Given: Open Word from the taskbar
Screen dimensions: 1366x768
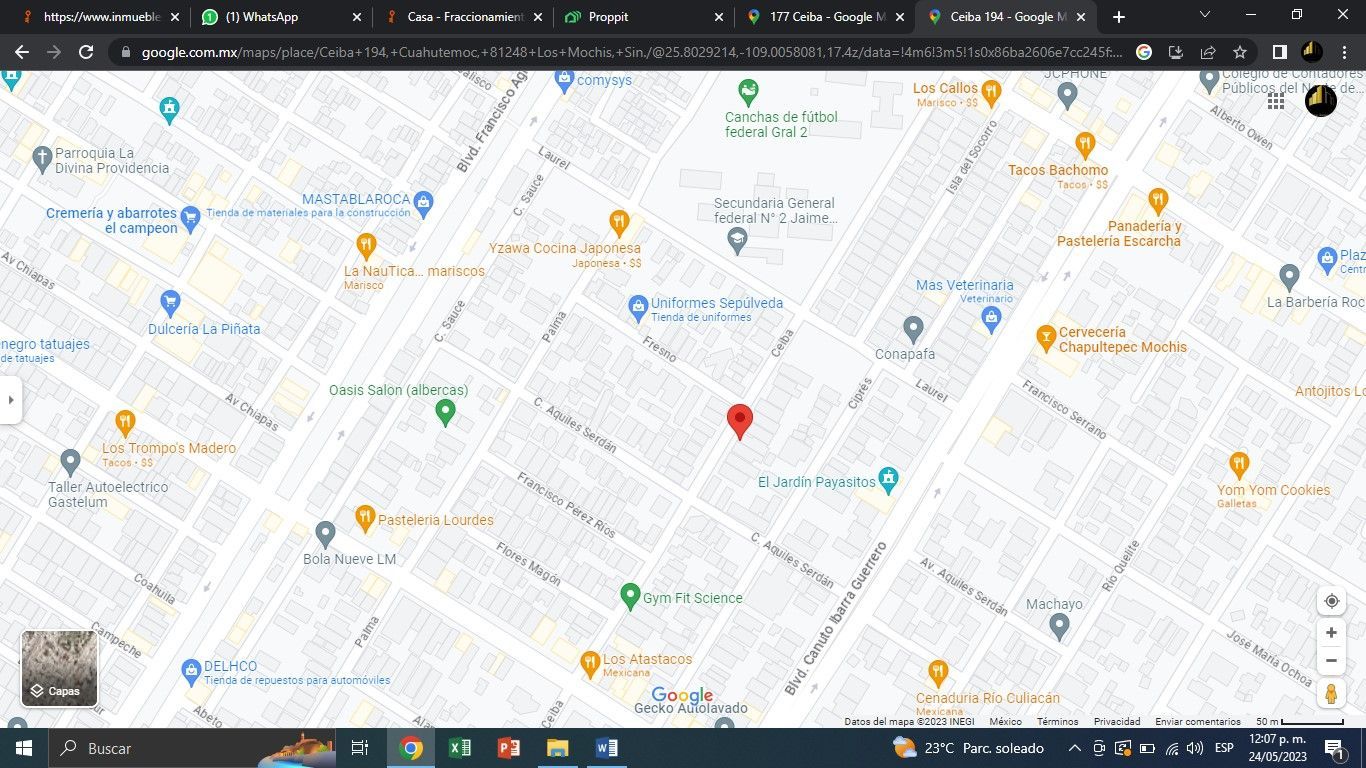Looking at the screenshot, I should [x=607, y=748].
